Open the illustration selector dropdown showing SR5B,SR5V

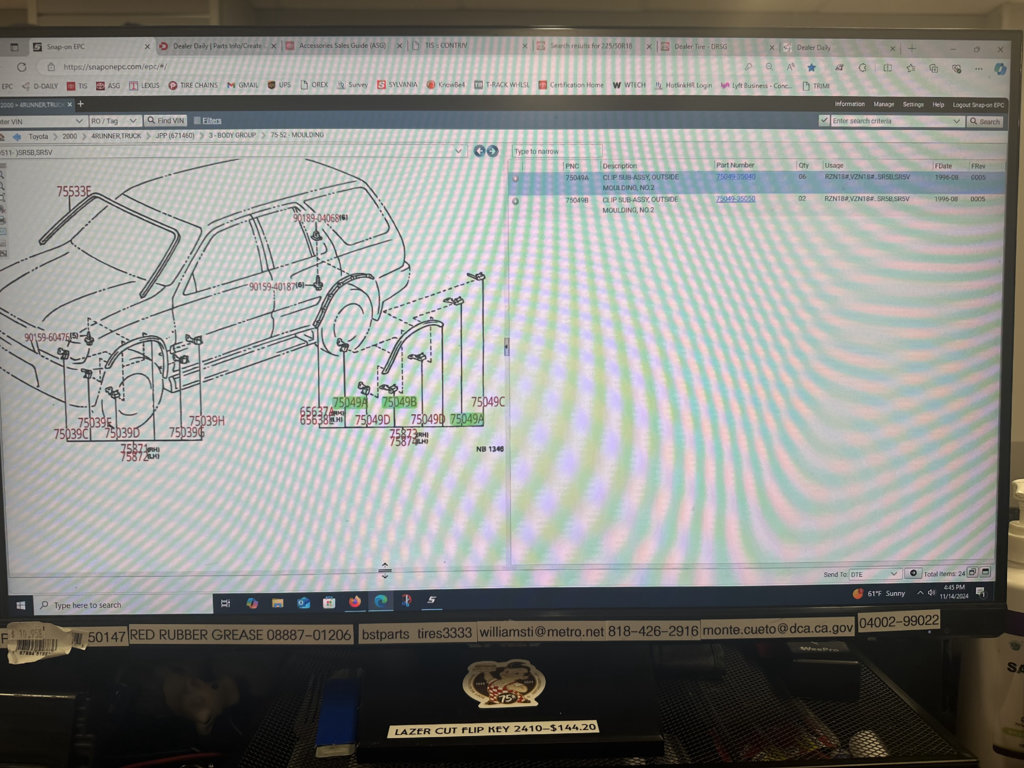458,152
